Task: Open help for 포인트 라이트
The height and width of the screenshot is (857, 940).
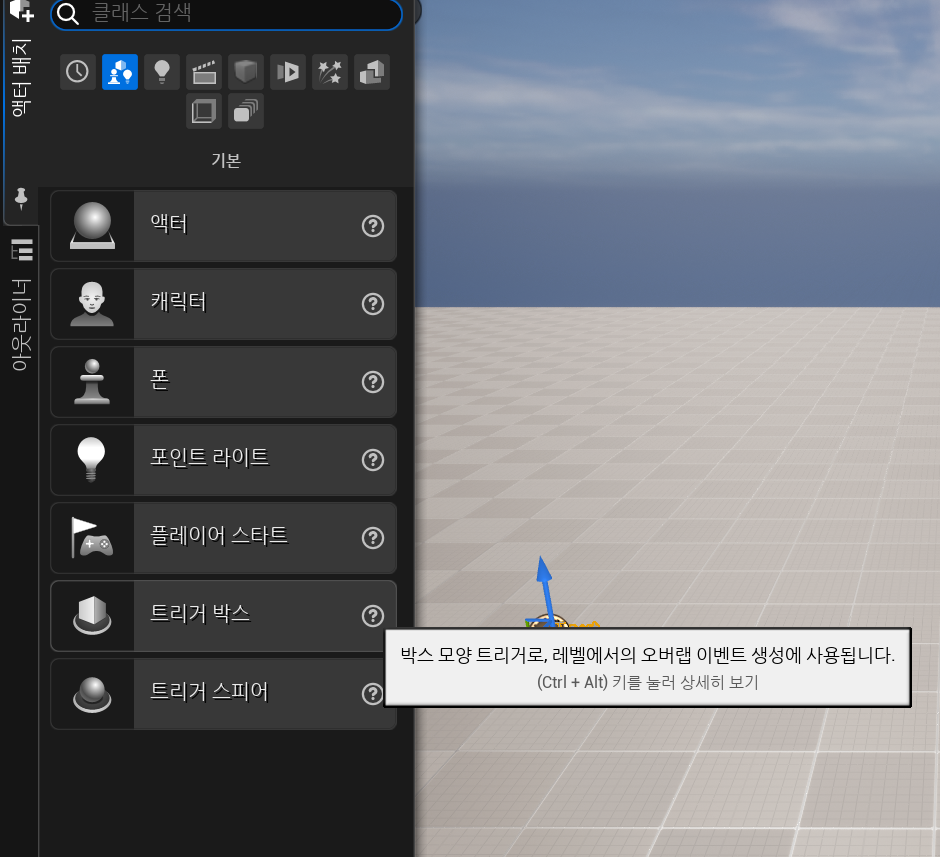Action: click(x=373, y=460)
